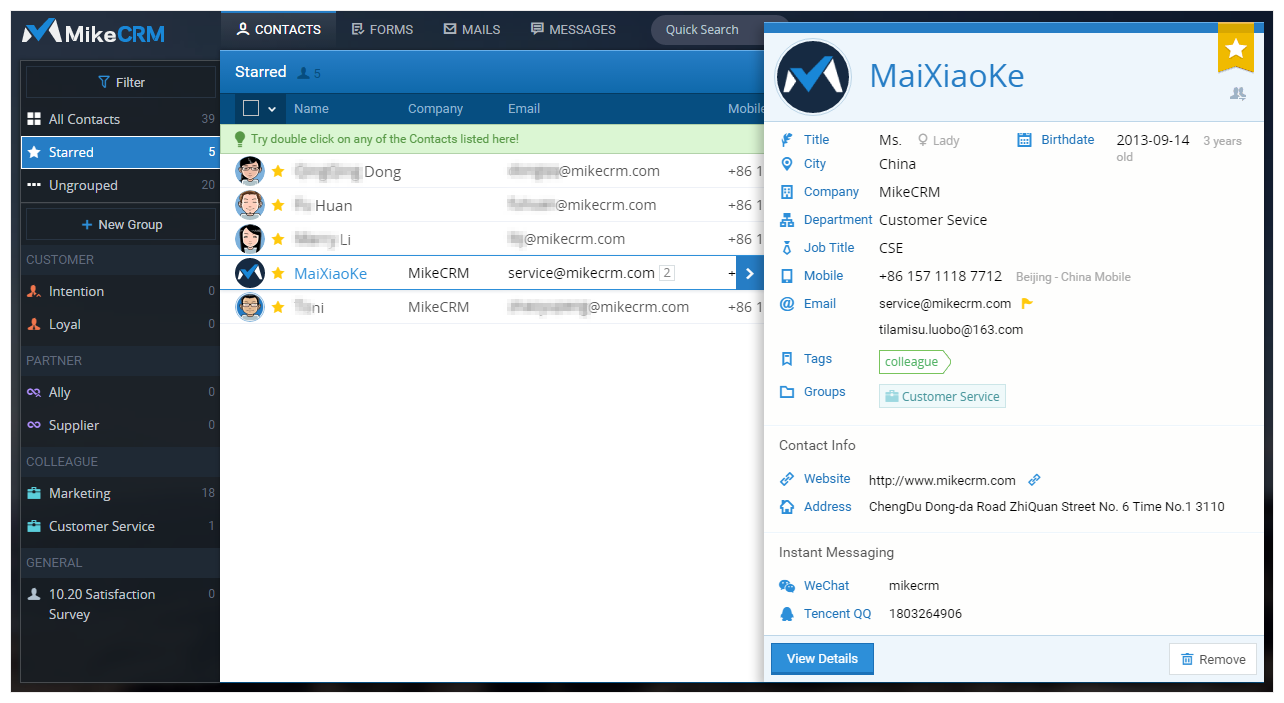Viewport: 1284px width, 703px height.
Task: Click the +86 157 1118 7712 mobile number
Action: pos(940,276)
